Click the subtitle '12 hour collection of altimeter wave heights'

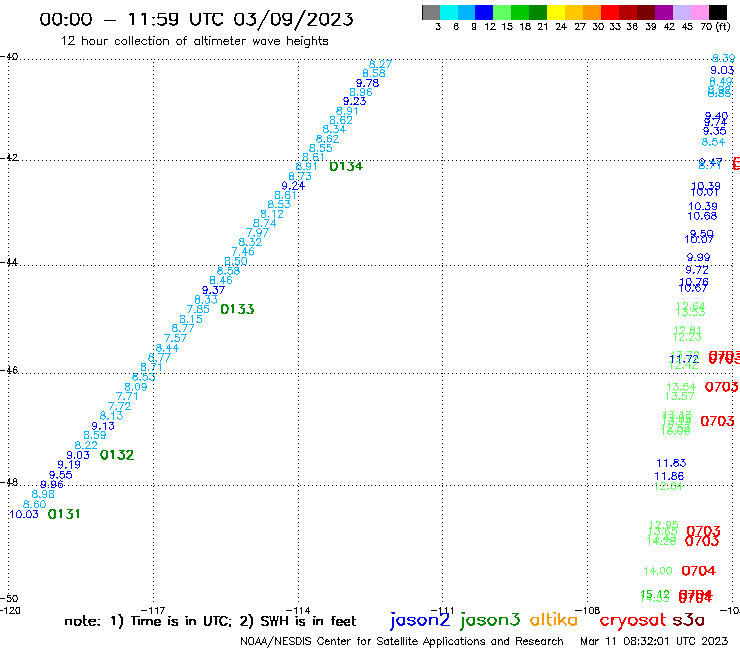(194, 41)
